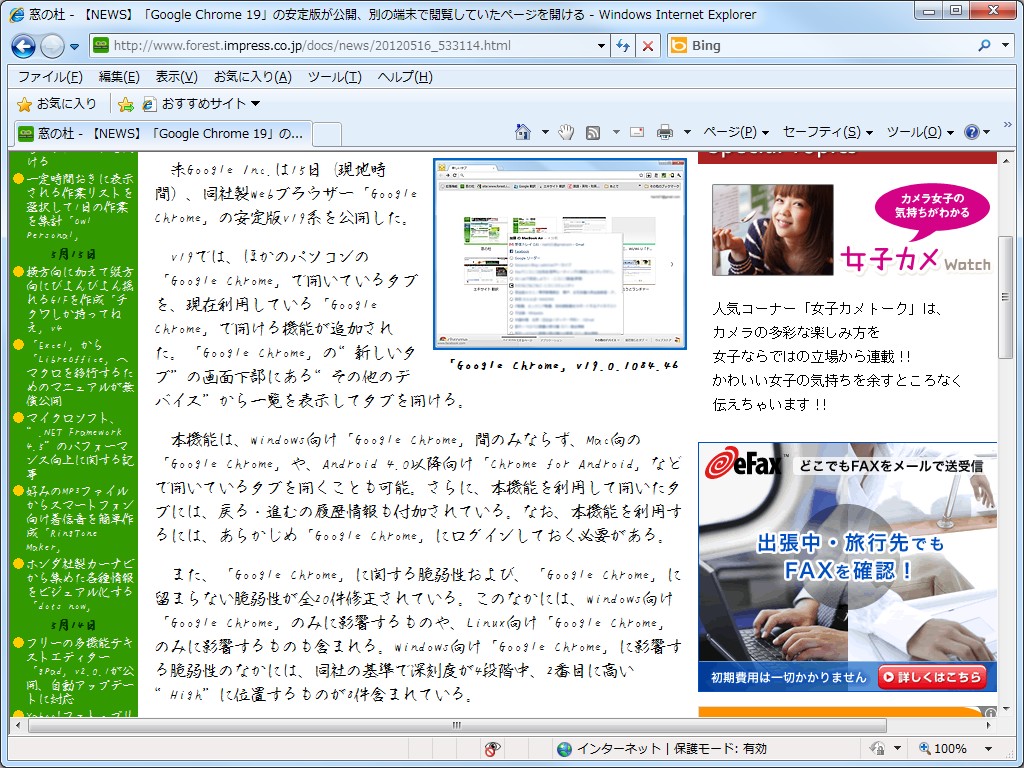Open the address bar history dropdown
This screenshot has height=768, width=1024.
[x=600, y=45]
